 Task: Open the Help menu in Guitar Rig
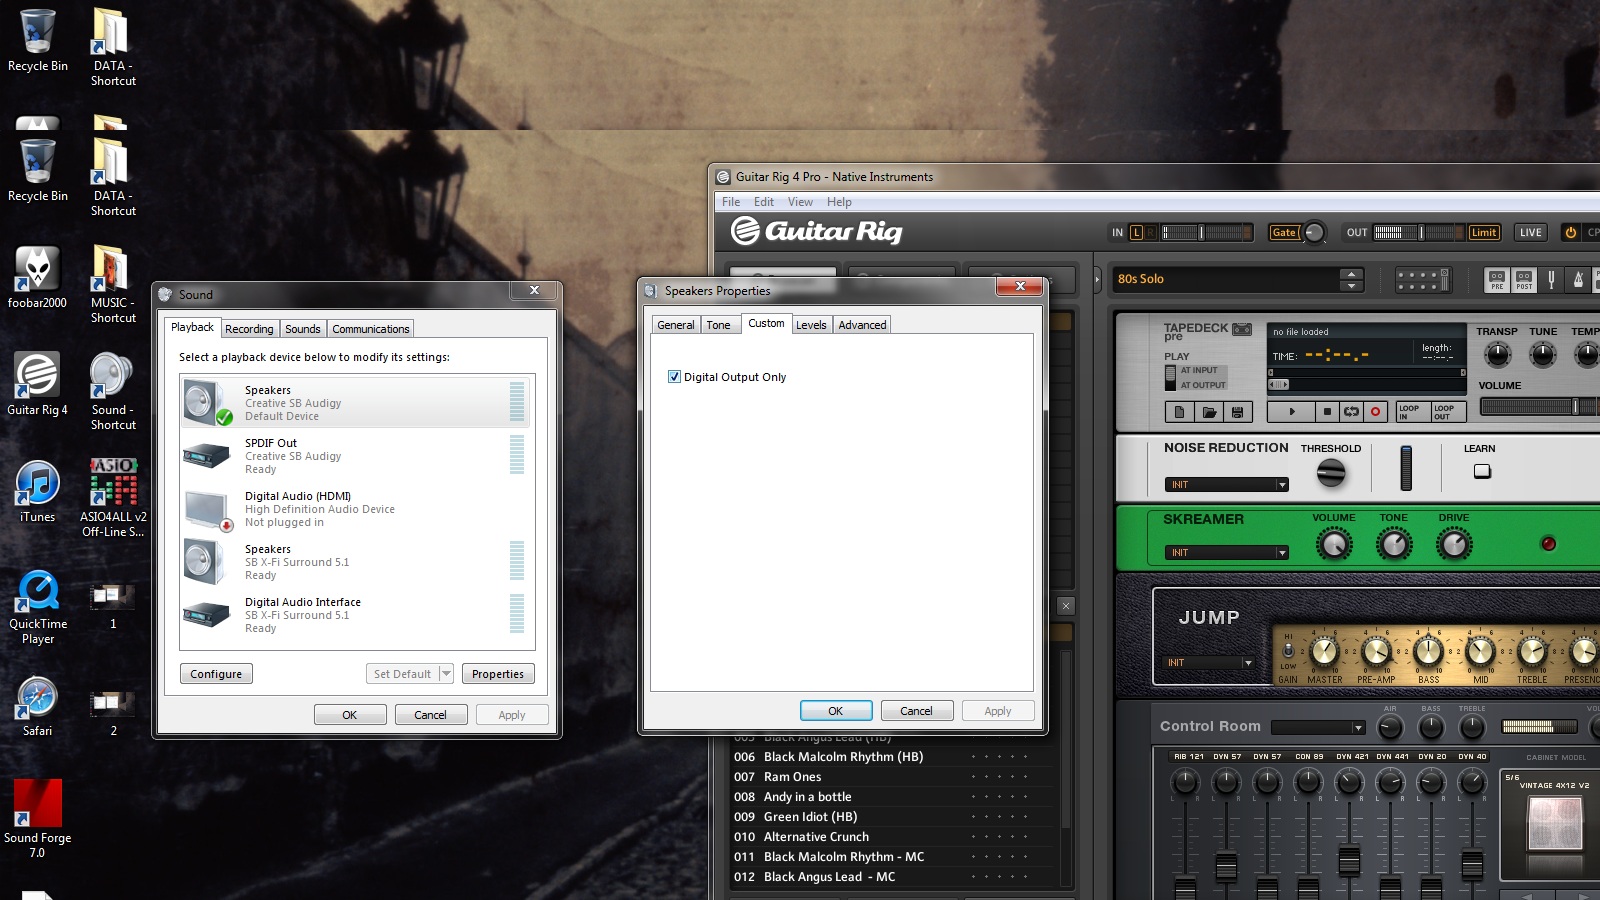point(839,202)
